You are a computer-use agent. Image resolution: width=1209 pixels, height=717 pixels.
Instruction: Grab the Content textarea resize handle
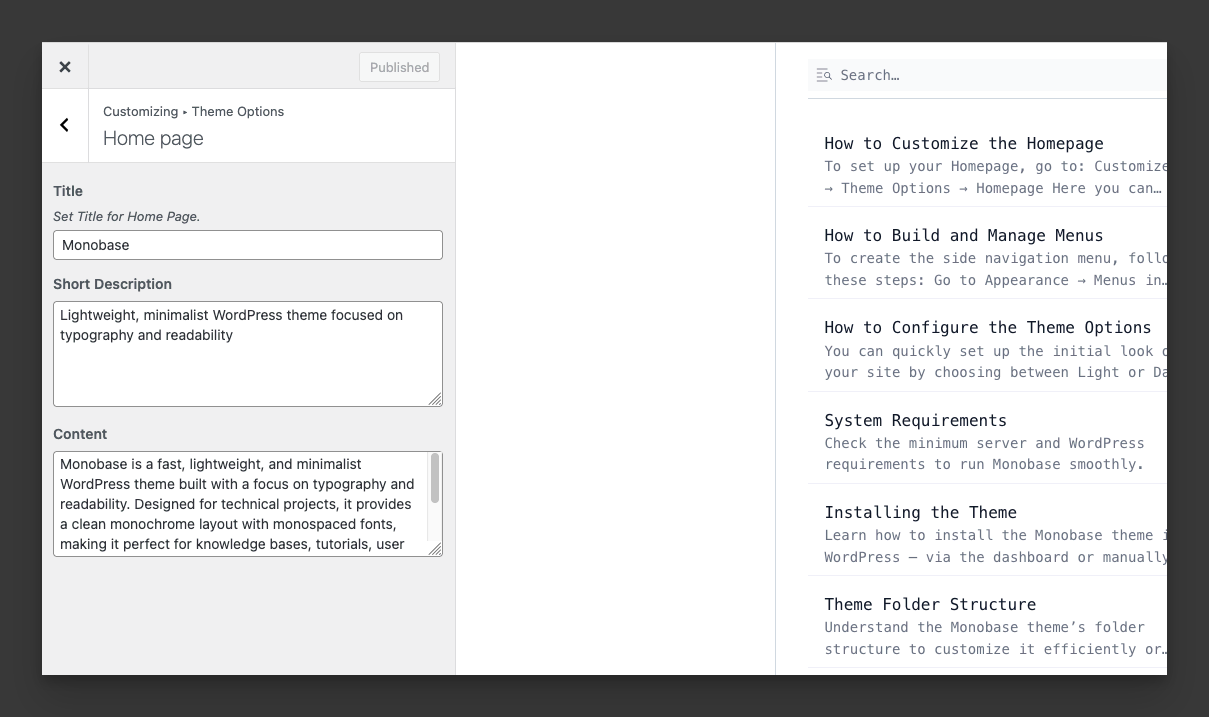point(435,549)
